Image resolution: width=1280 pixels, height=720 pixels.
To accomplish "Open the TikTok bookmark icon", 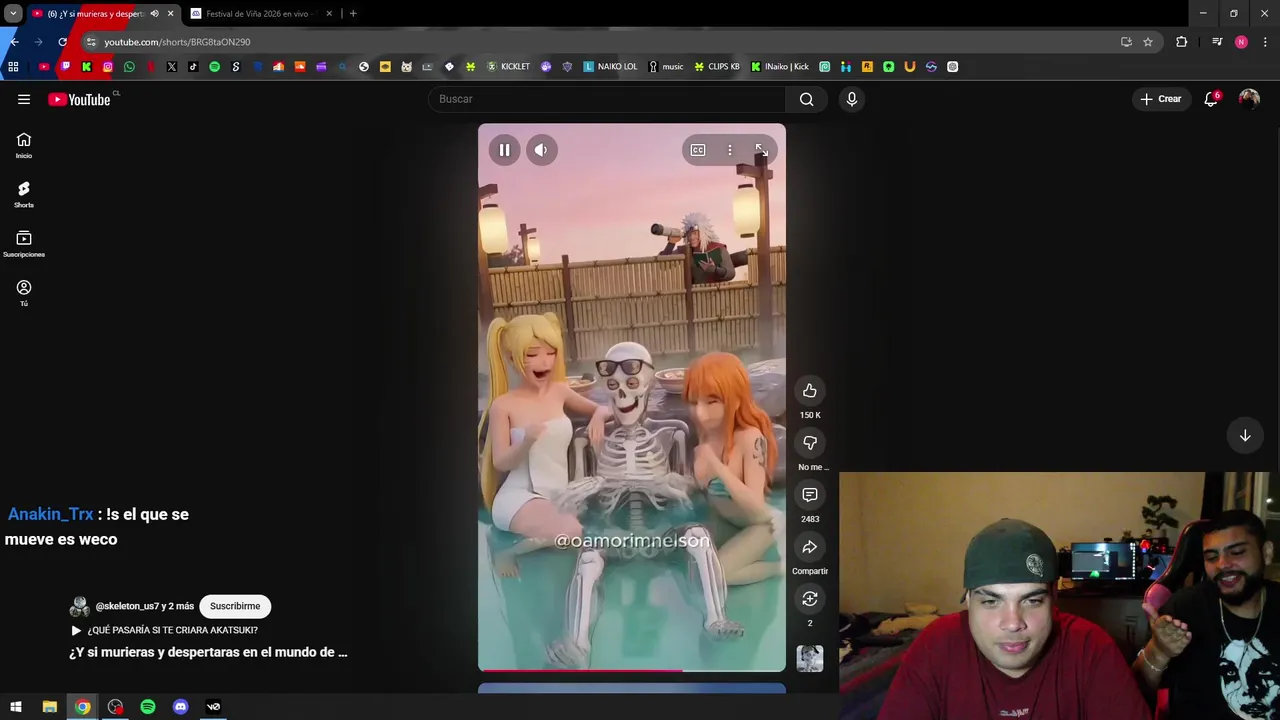I will pos(193,67).
